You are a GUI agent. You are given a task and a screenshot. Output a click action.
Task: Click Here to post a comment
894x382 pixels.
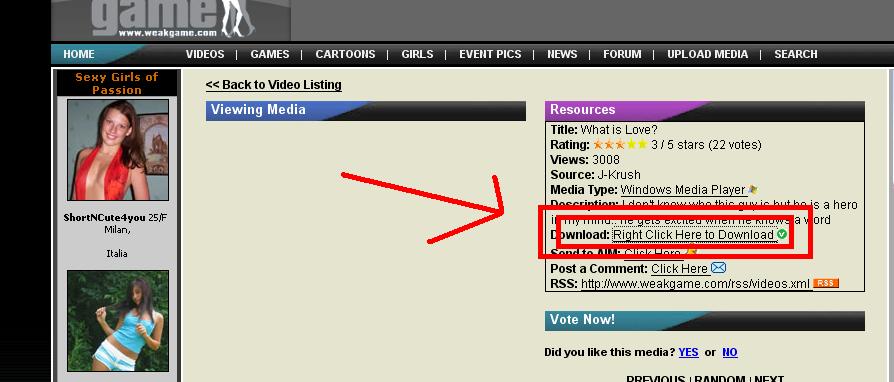pyautogui.click(x=679, y=269)
